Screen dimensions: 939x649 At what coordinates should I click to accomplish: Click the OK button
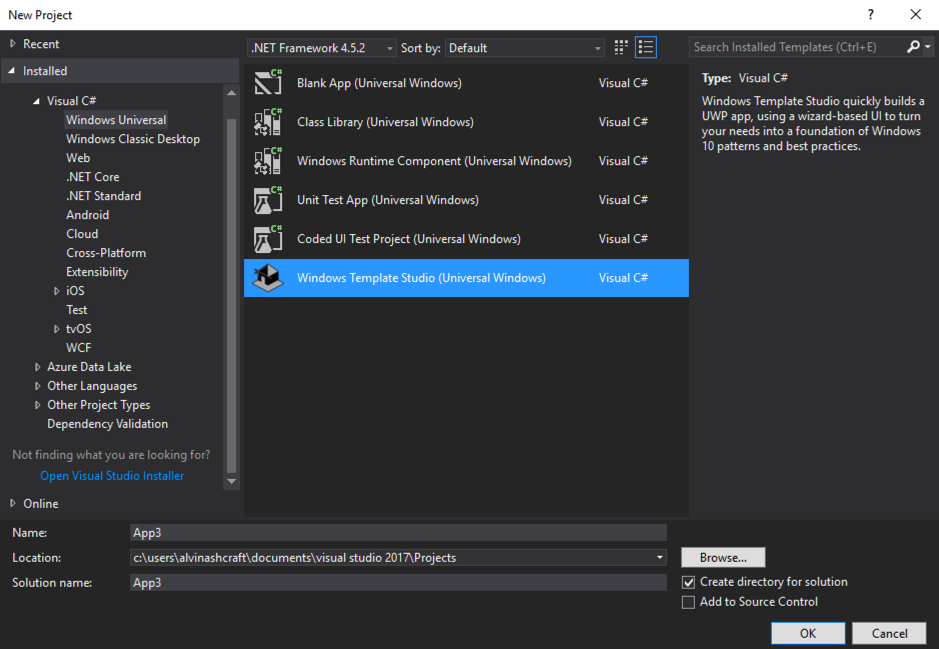(x=808, y=633)
